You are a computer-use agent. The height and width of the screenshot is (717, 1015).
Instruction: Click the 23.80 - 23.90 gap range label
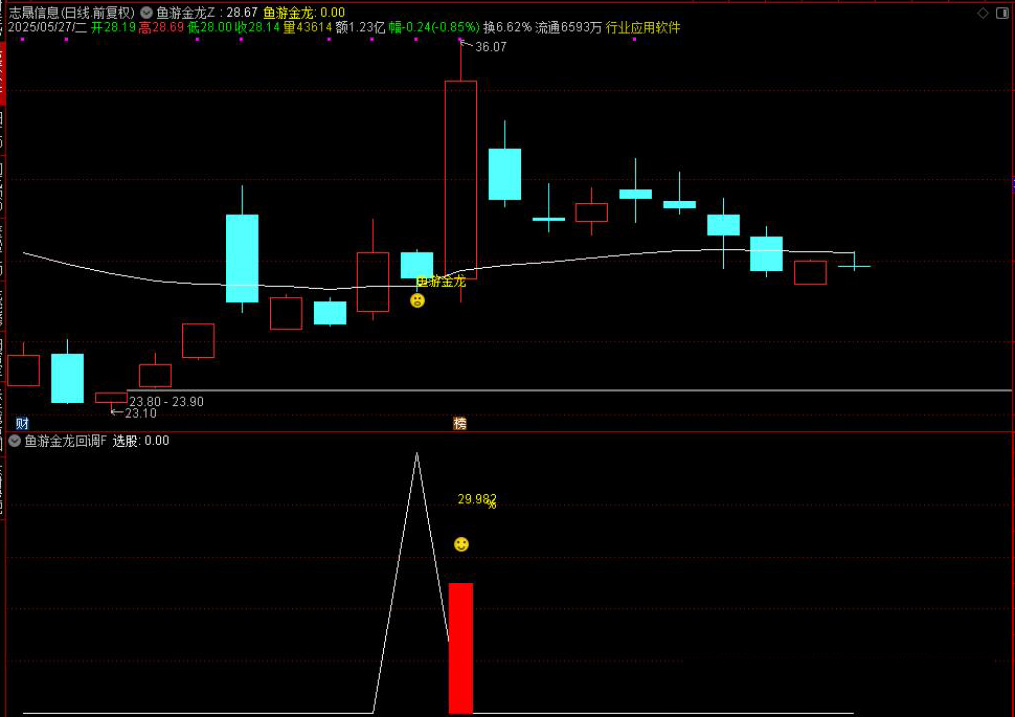(x=166, y=401)
